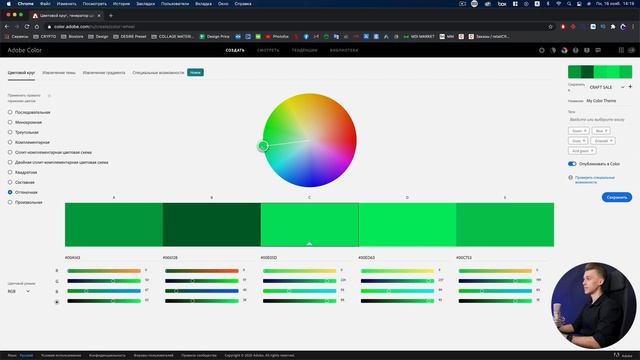Open Конфиденциальность footer link
Image resolution: width=640 pixels, height=360 pixels.
coord(107,356)
